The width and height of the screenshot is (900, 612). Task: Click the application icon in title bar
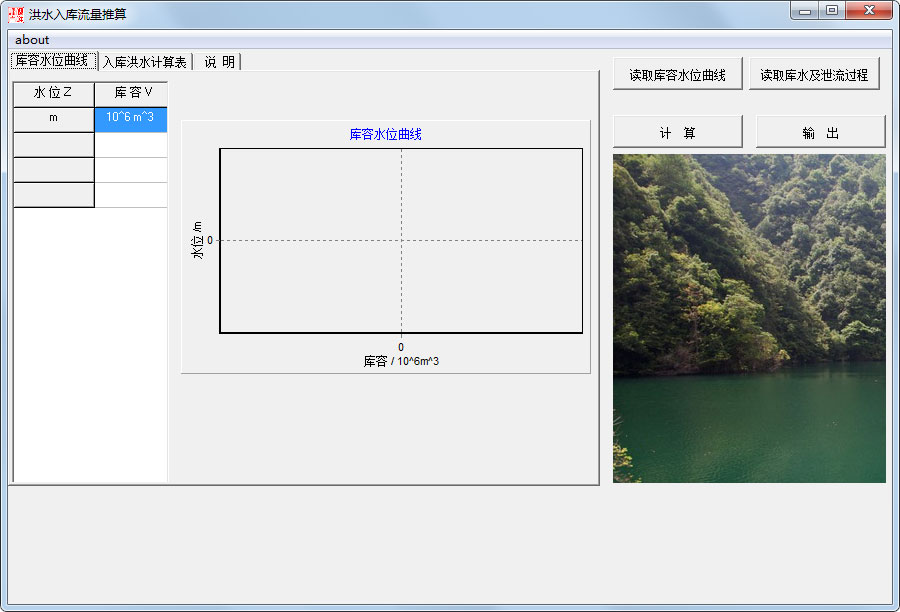(x=16, y=14)
